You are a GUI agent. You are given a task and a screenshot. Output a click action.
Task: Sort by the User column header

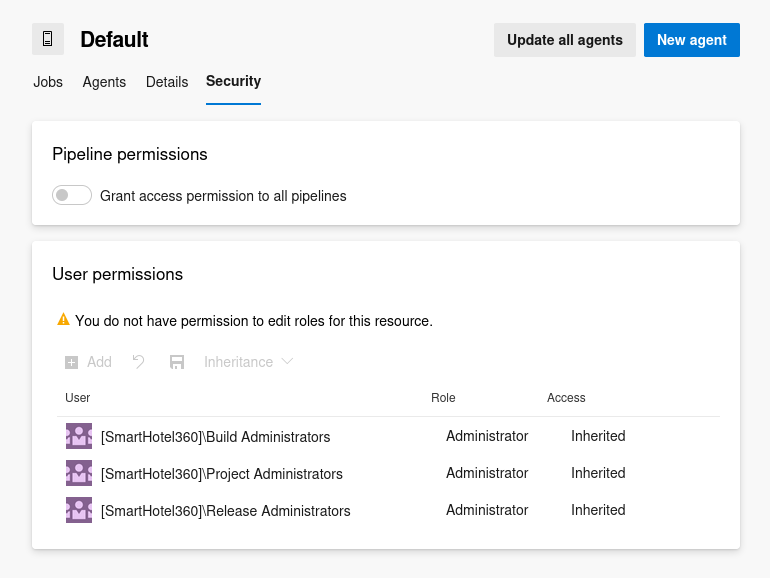pos(78,398)
